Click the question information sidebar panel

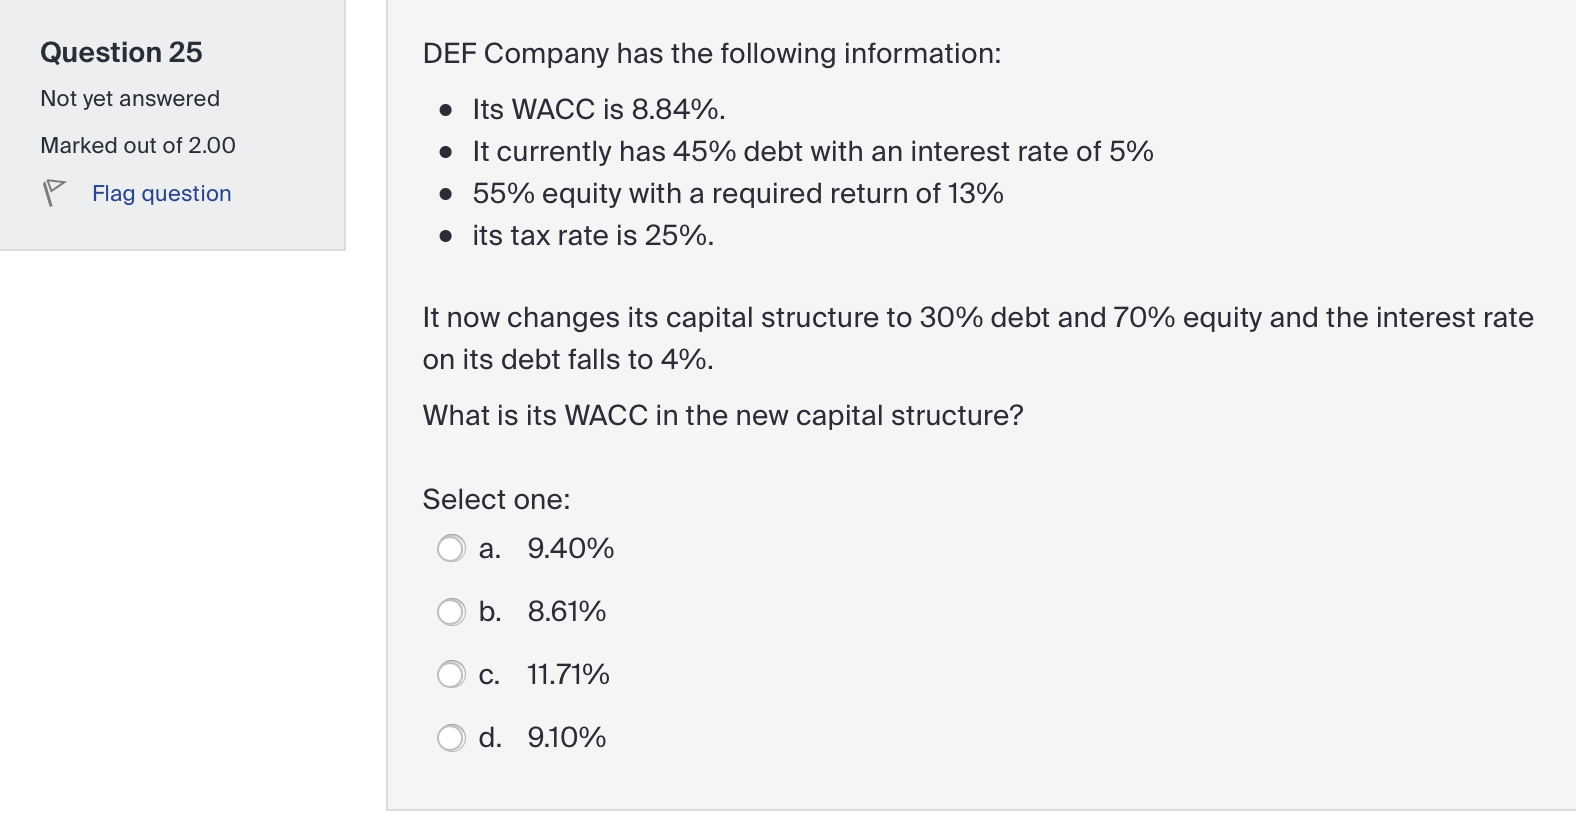point(174,125)
